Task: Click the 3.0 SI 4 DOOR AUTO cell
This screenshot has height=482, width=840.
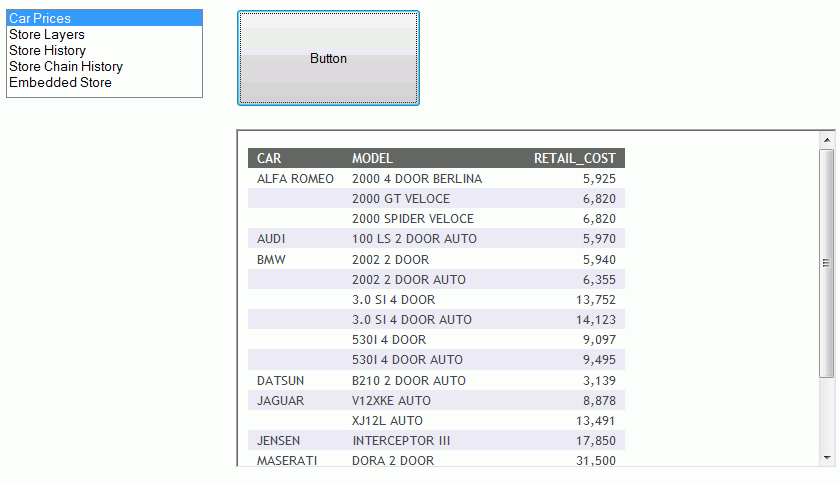Action: pyautogui.click(x=411, y=320)
